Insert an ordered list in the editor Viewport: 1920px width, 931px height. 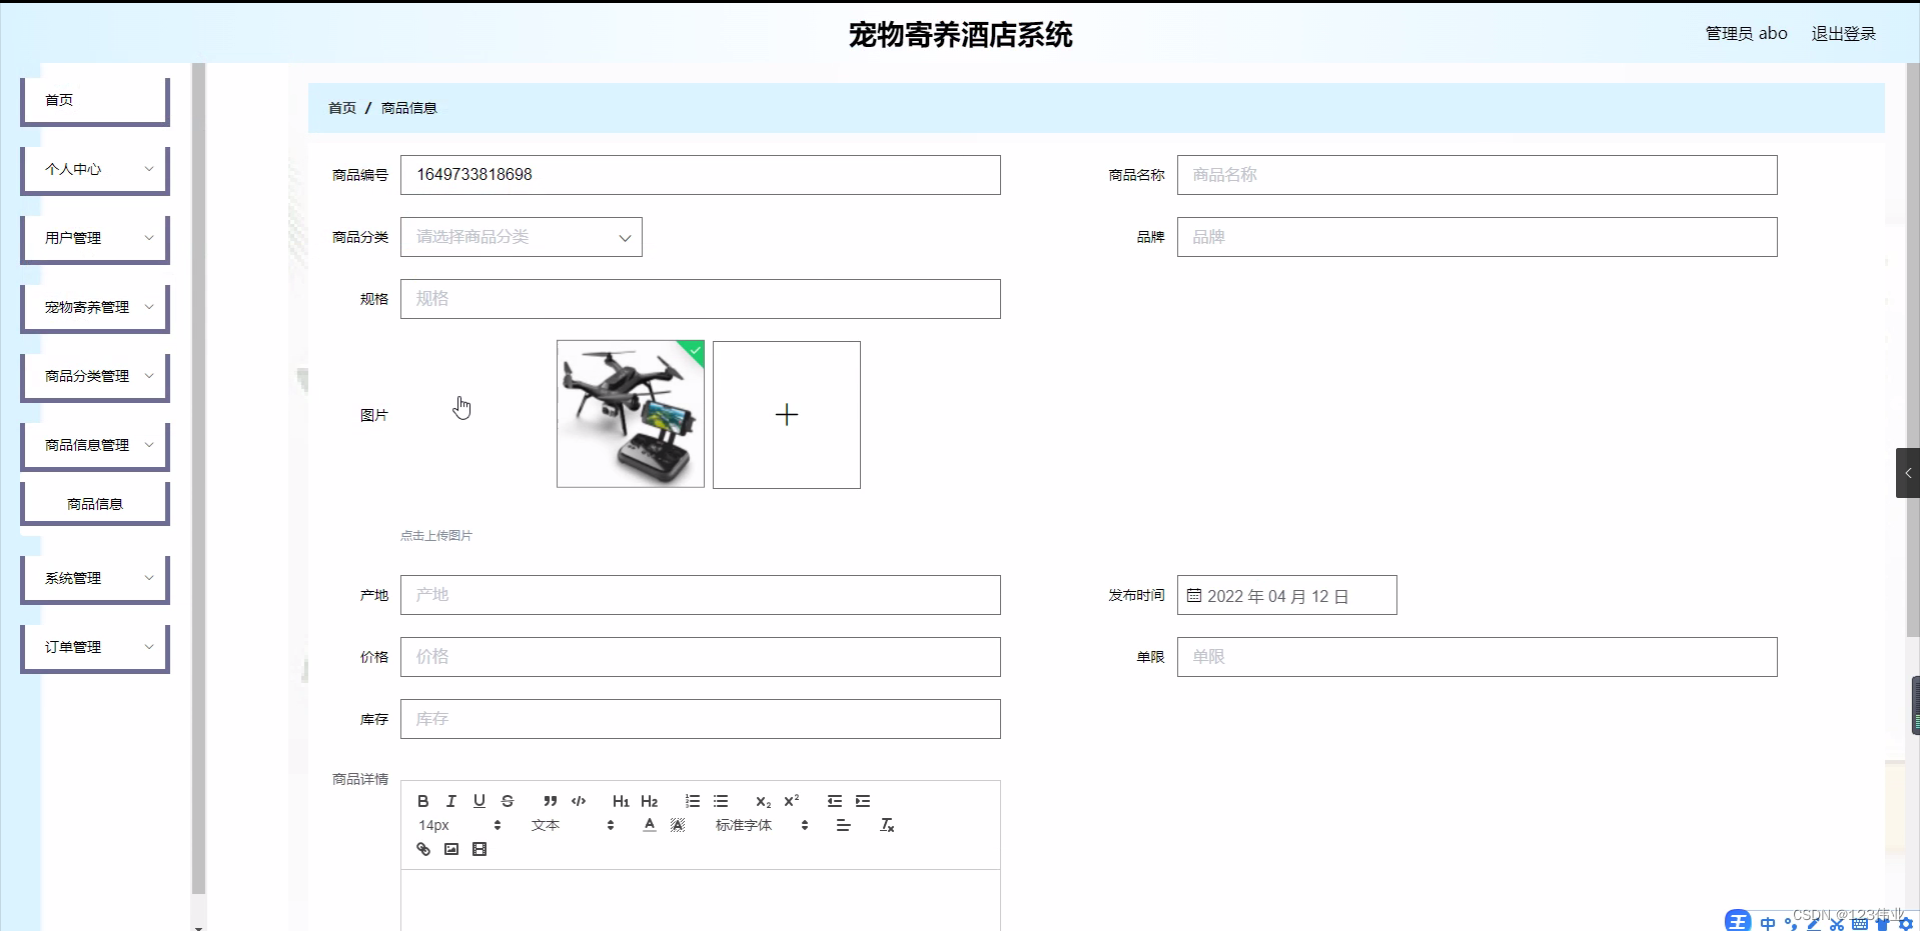tap(692, 801)
